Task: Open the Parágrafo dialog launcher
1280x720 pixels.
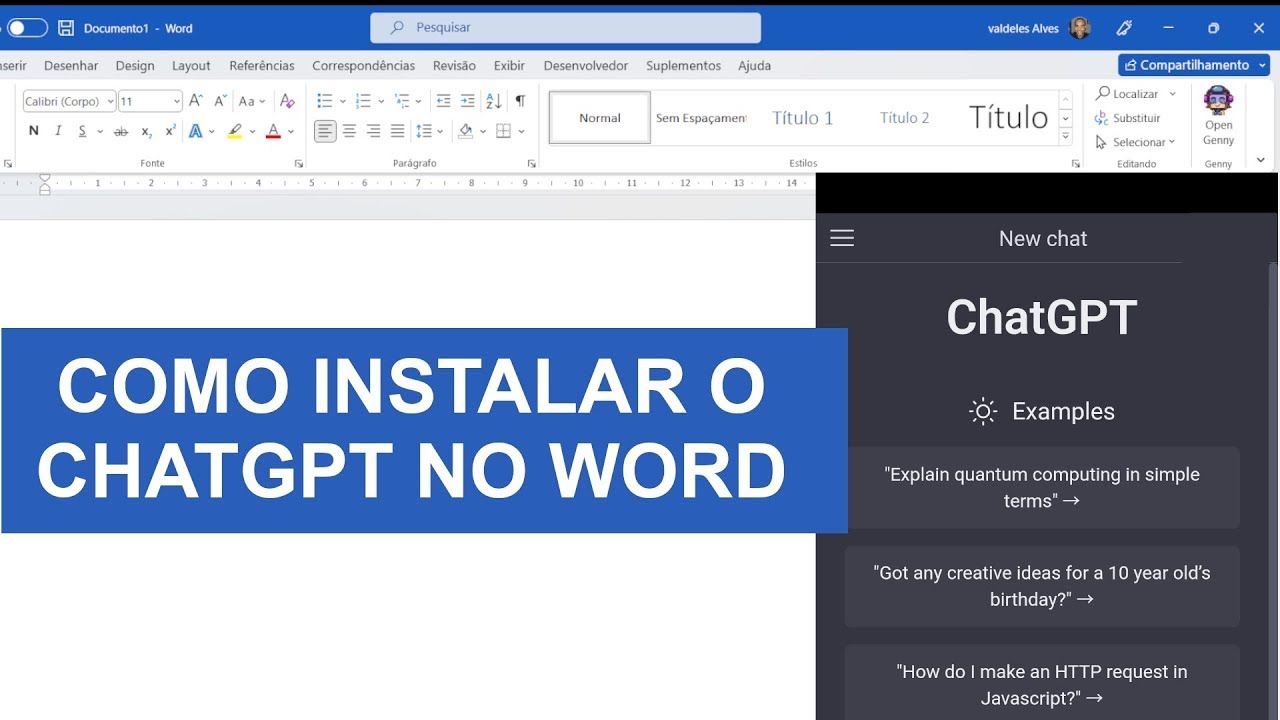Action: coord(531,163)
